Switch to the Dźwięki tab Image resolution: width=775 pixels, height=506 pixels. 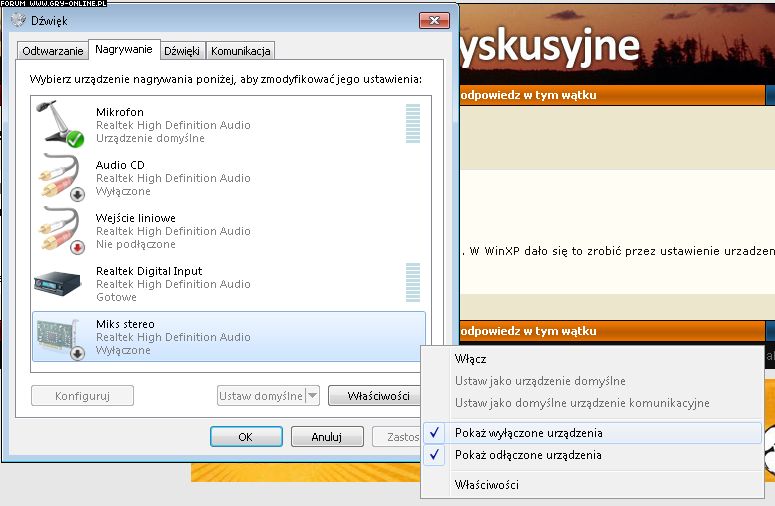182,51
